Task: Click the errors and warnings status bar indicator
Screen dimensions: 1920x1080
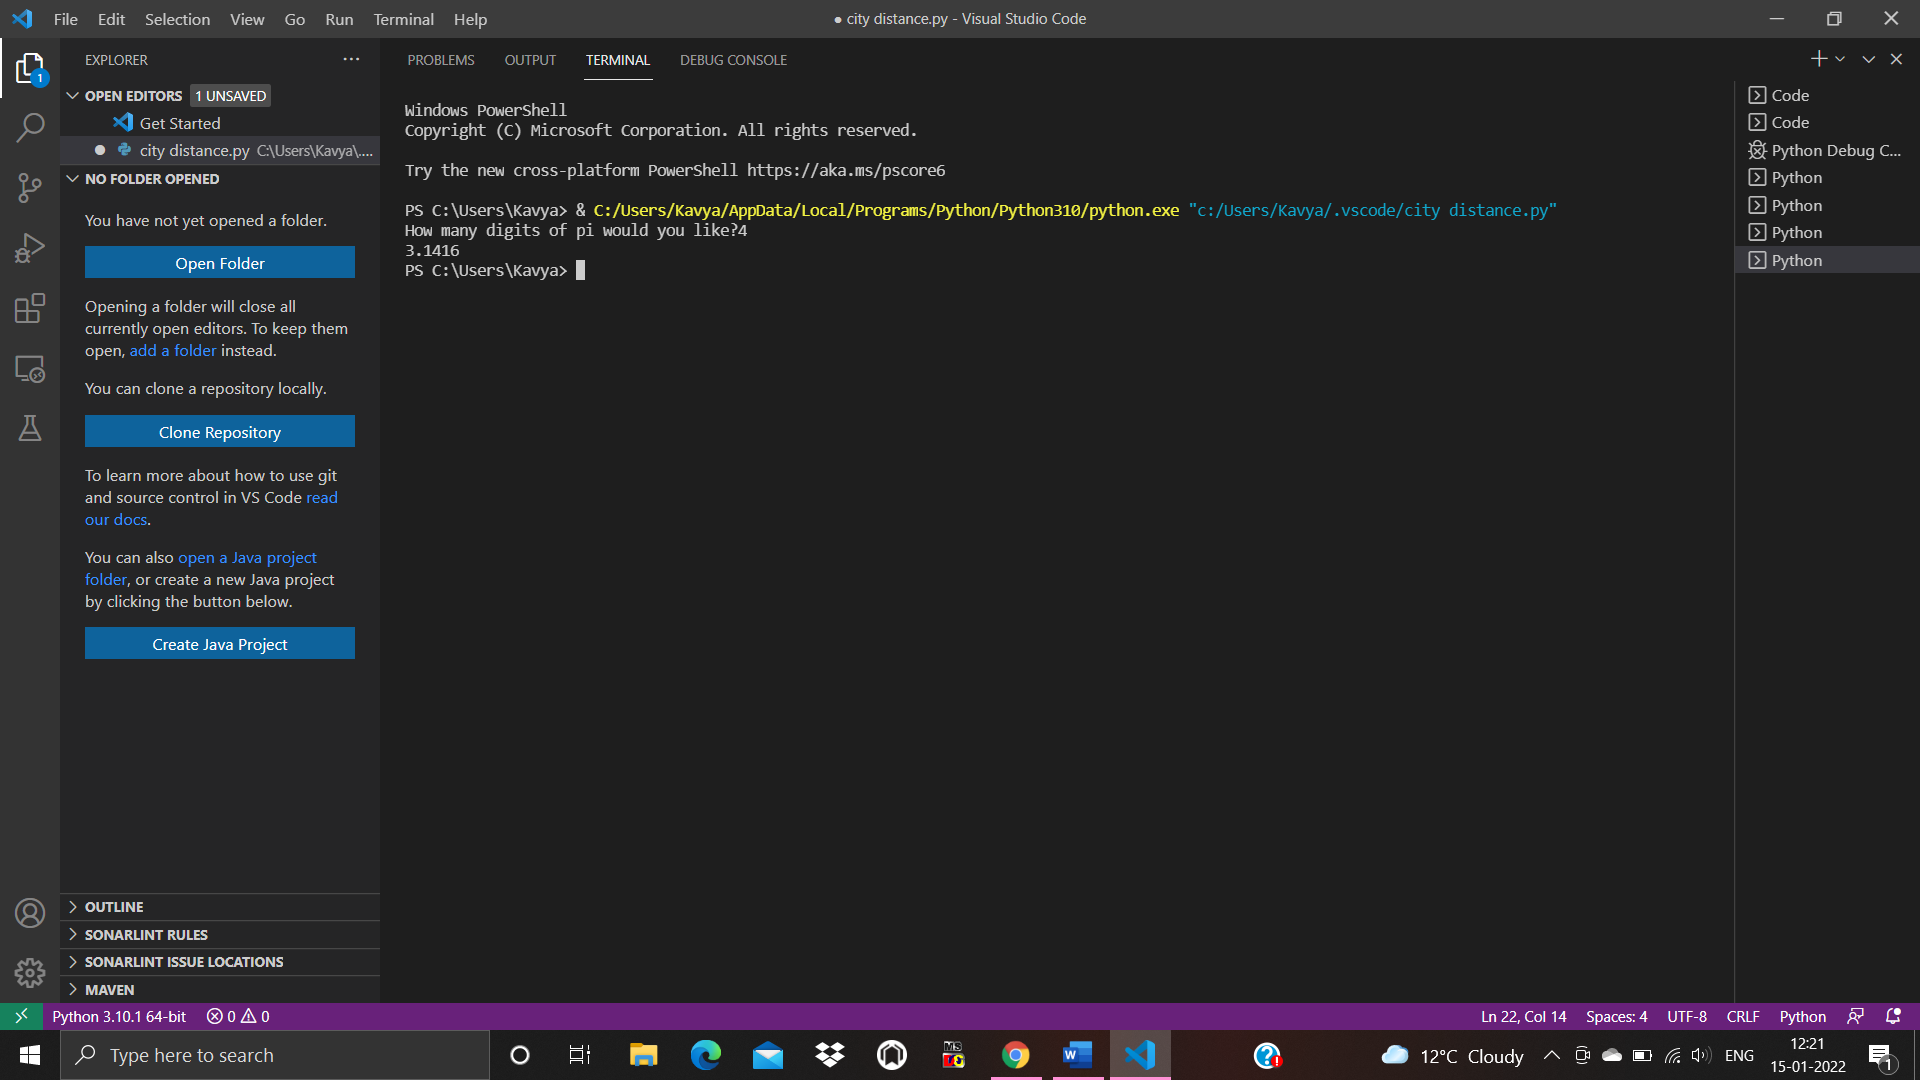Action: click(x=237, y=1016)
